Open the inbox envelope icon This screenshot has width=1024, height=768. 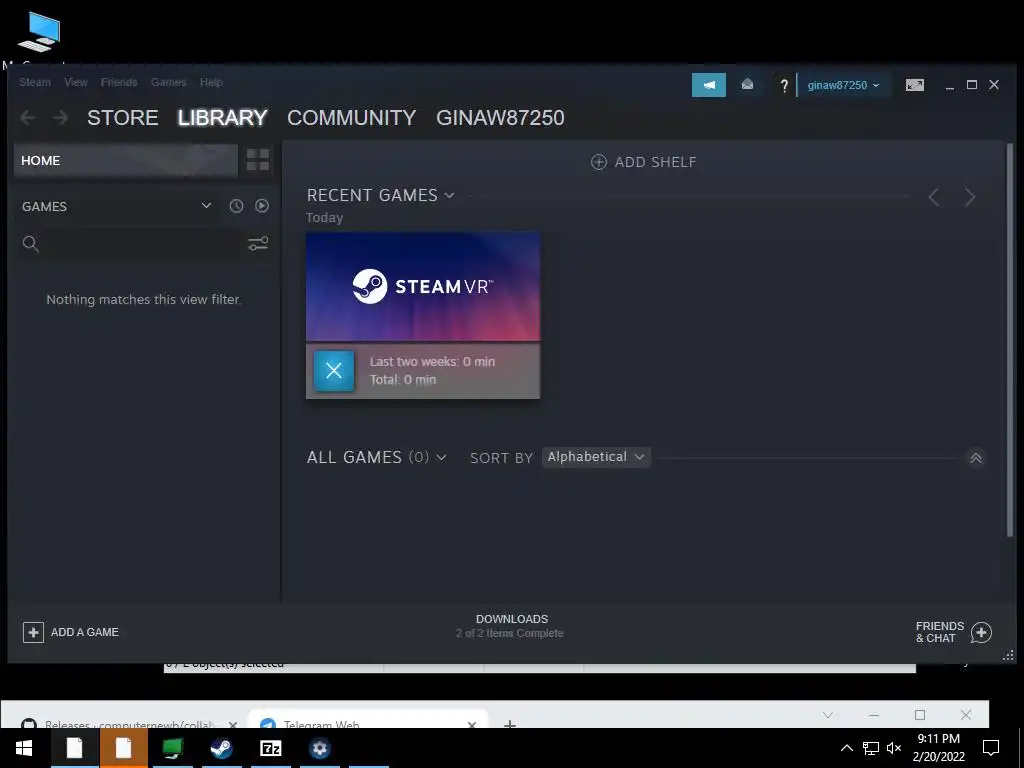pos(747,85)
